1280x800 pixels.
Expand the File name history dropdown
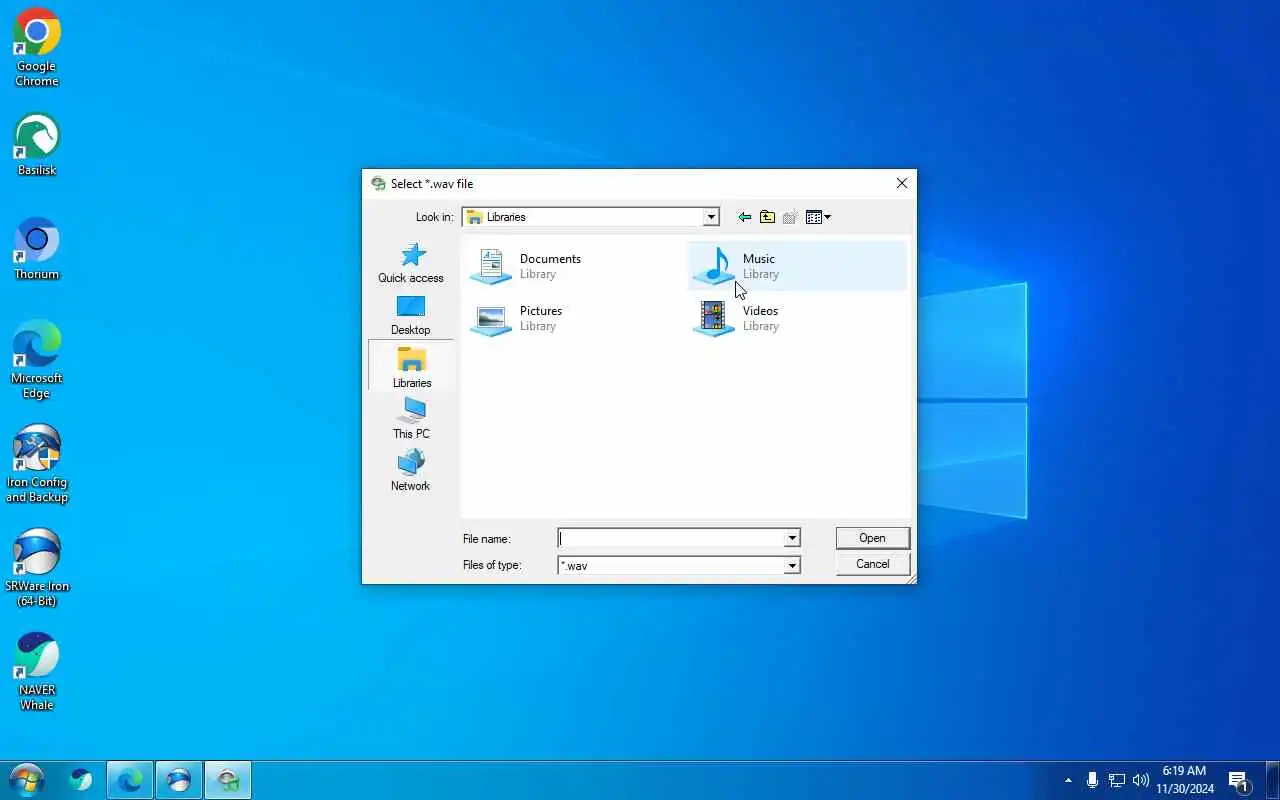[x=792, y=539]
